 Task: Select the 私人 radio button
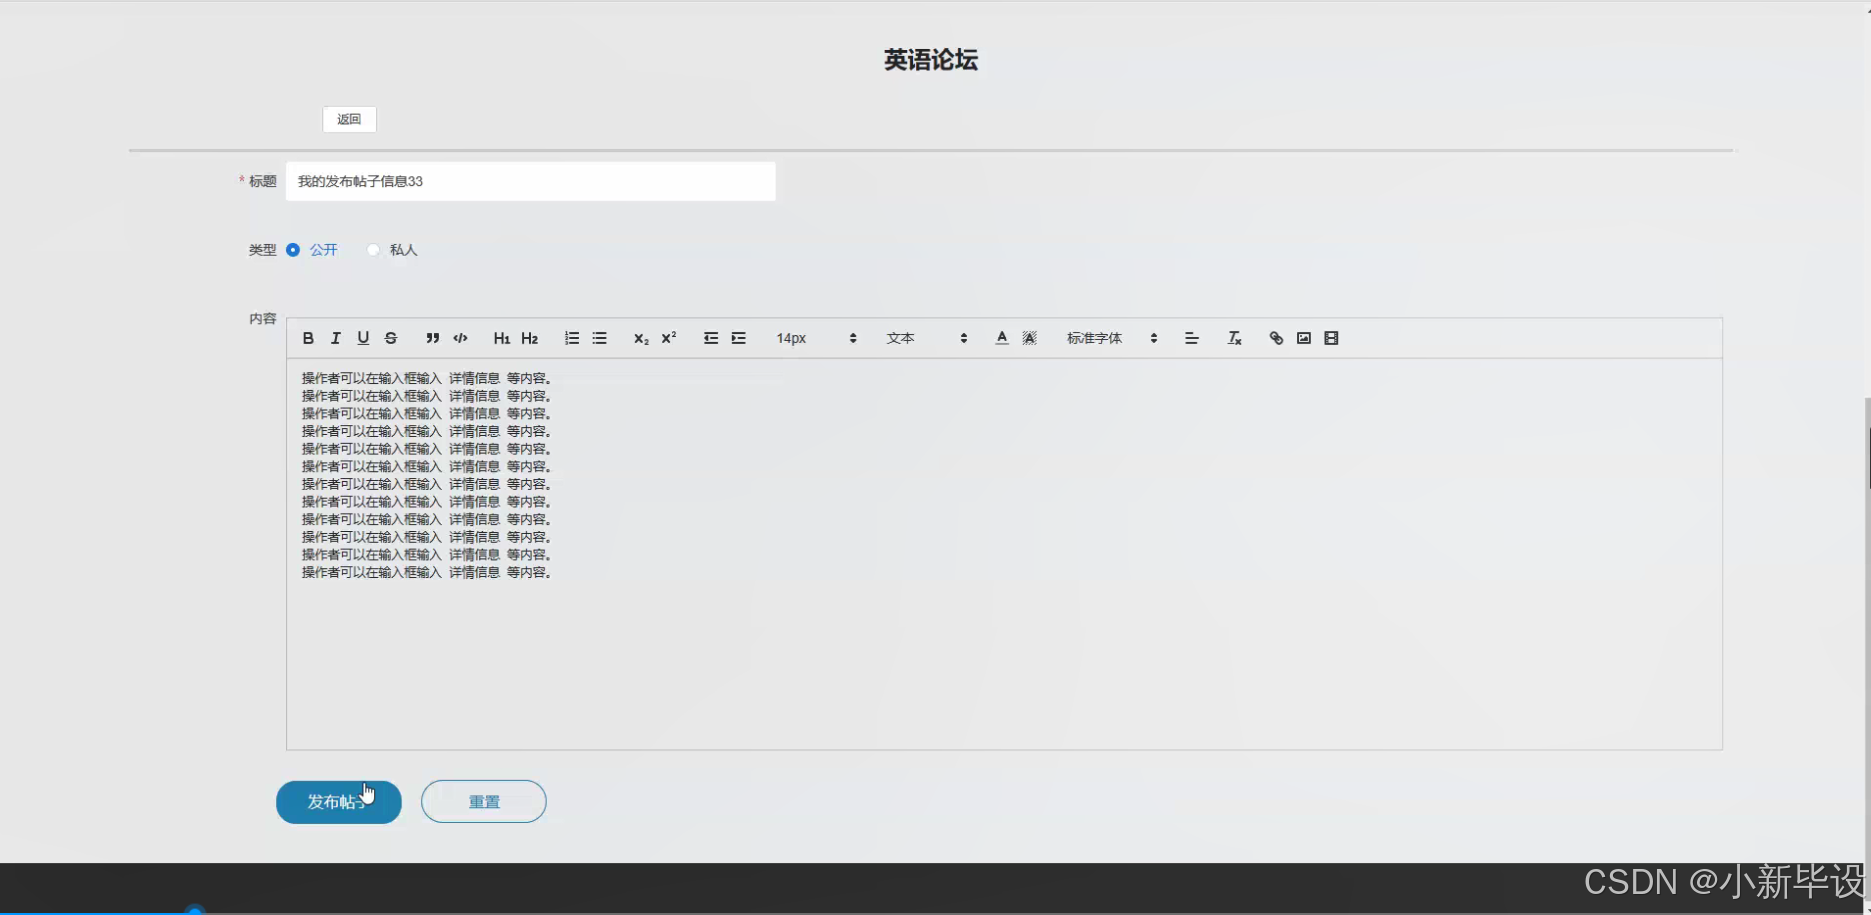pos(373,249)
